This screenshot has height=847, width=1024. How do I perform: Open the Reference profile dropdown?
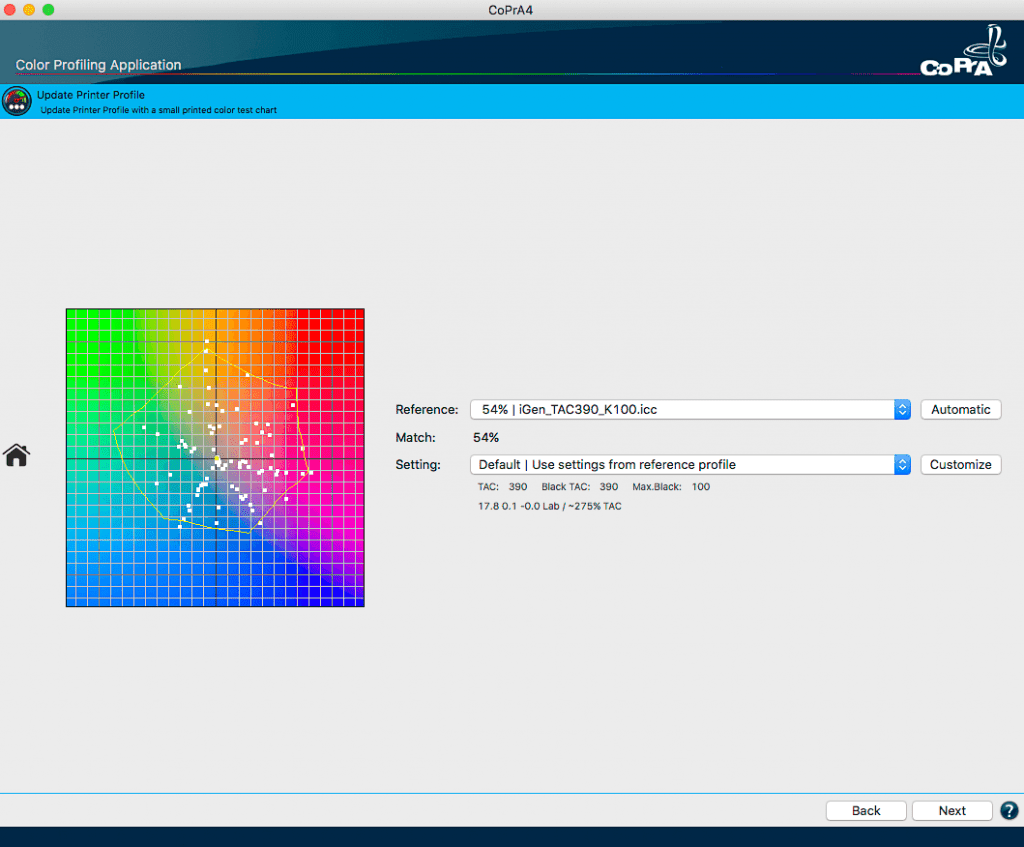click(x=688, y=409)
